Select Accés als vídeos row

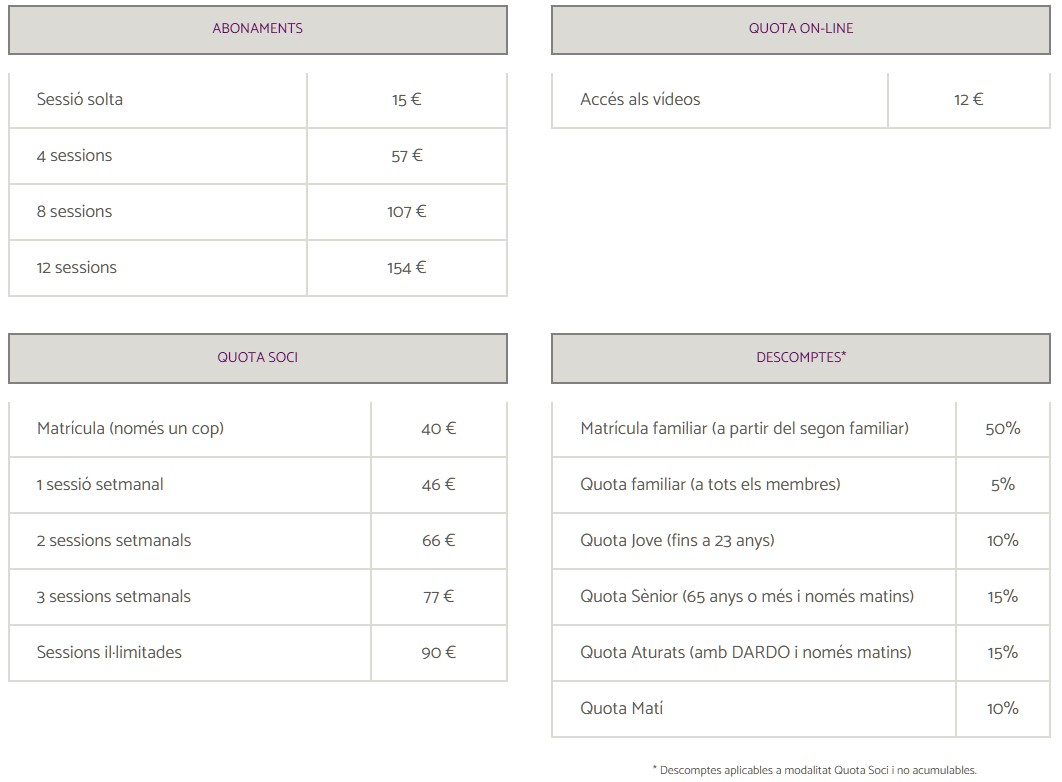click(801, 100)
